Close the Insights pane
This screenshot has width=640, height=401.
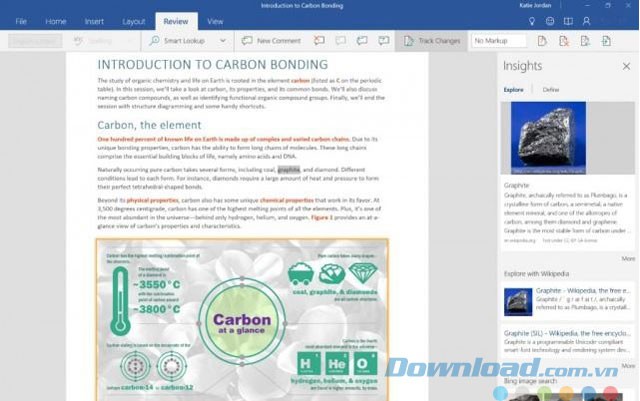tap(626, 66)
